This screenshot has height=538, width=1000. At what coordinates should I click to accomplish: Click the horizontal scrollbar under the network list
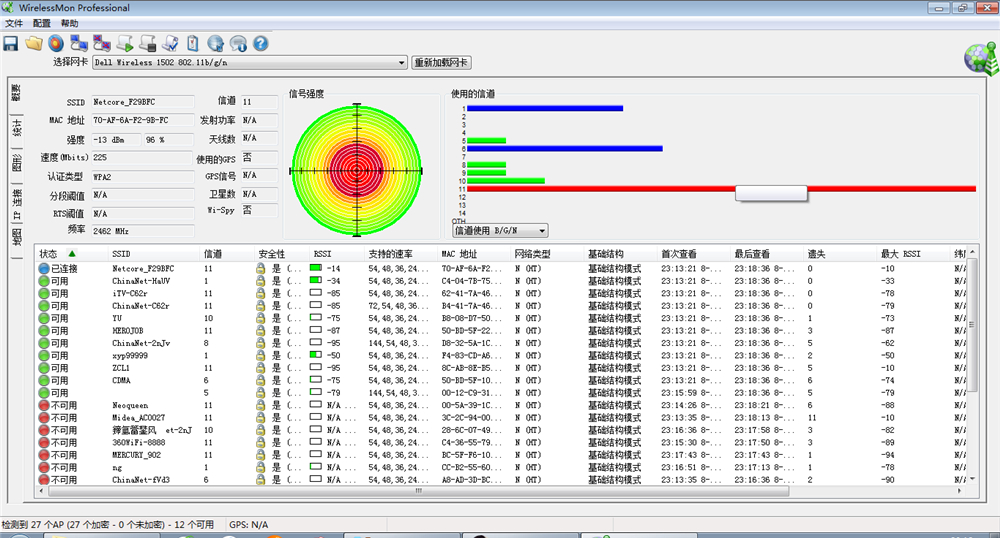pyautogui.click(x=420, y=492)
